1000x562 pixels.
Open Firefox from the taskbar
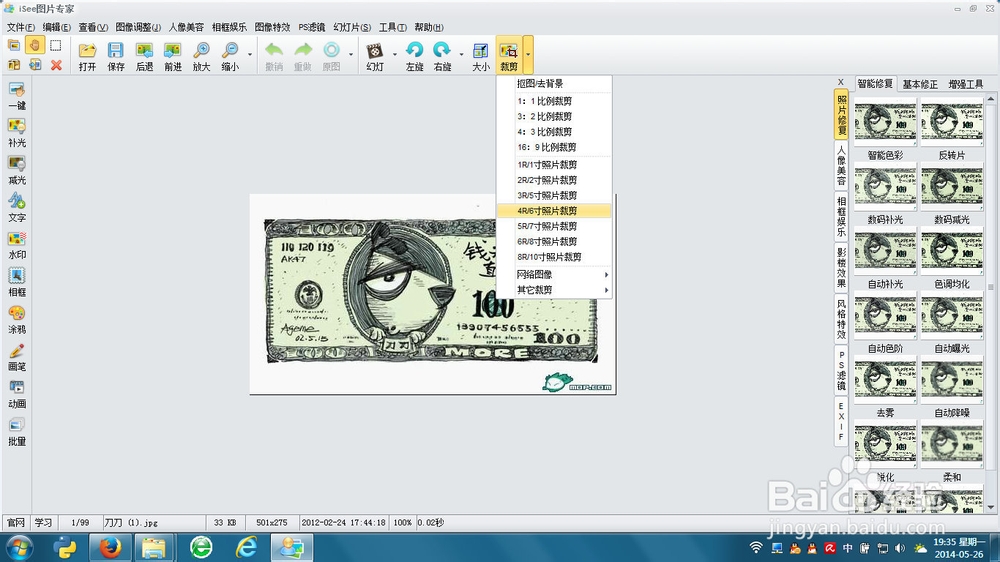[x=110, y=547]
